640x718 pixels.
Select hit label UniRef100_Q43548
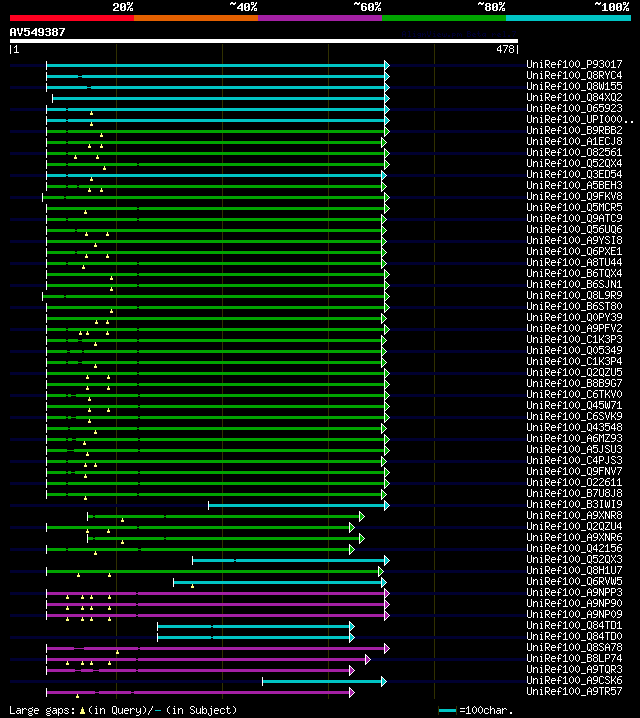[x=574, y=427]
